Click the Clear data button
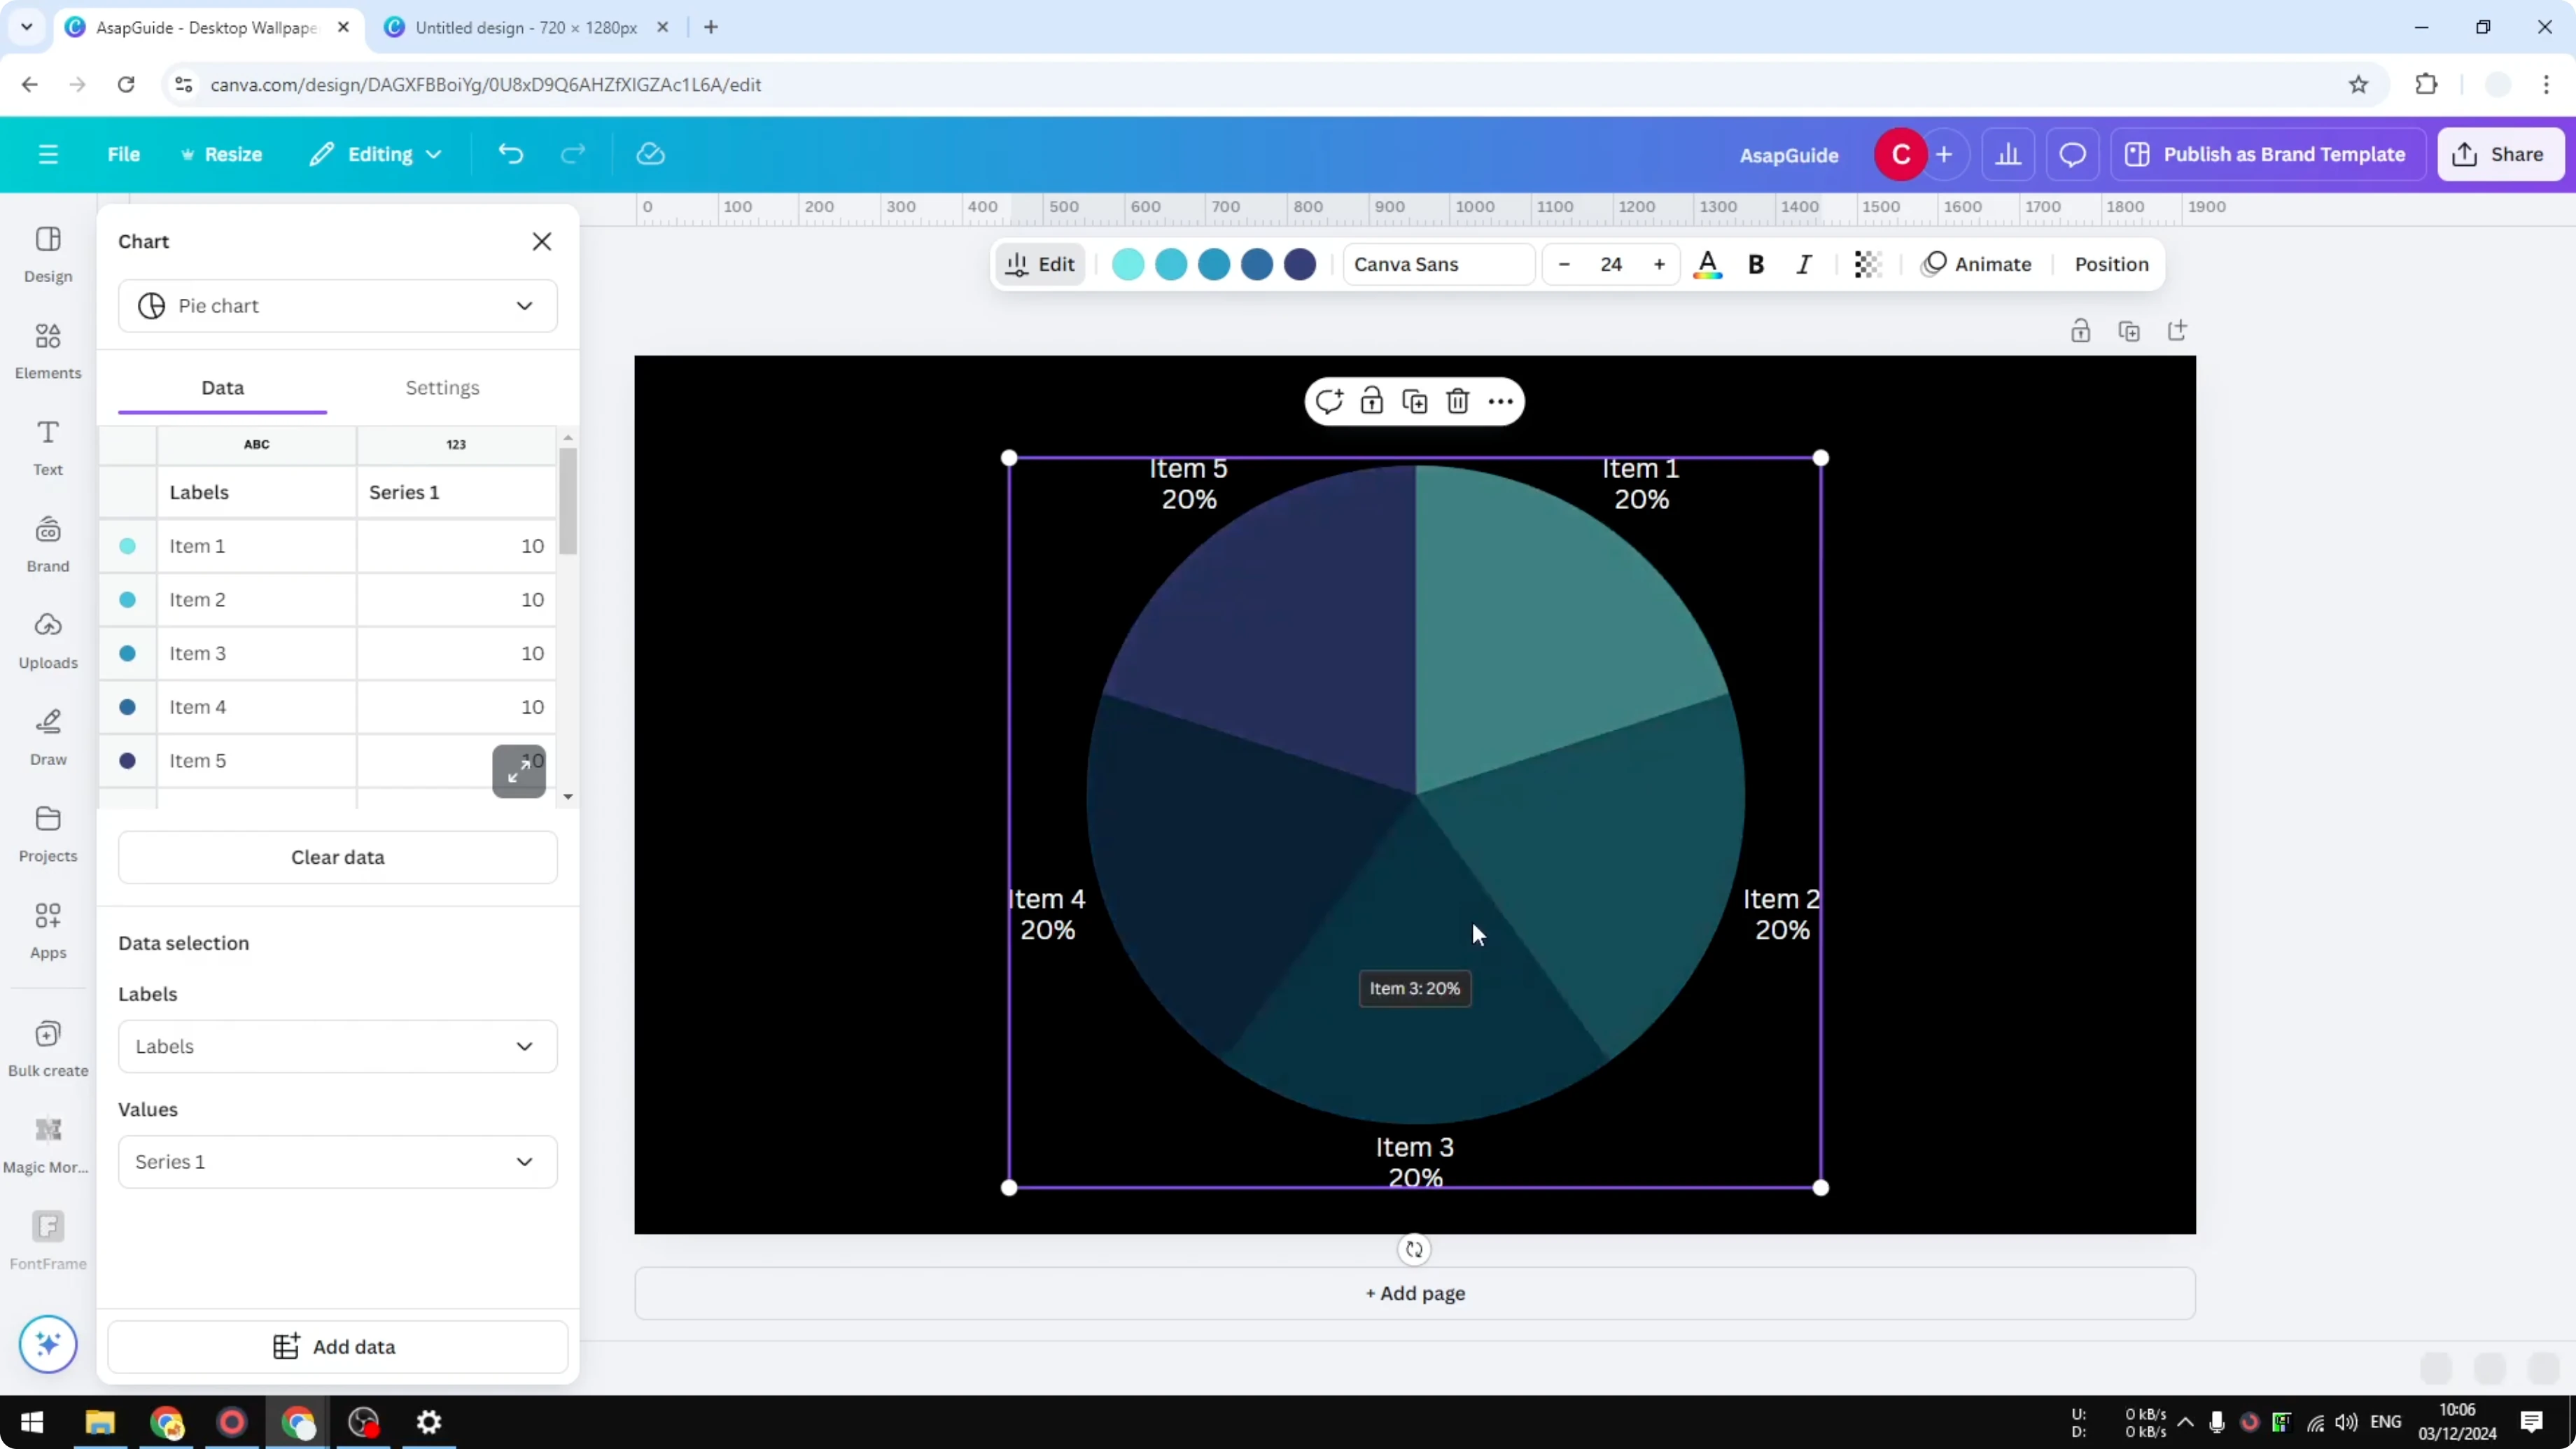The width and height of the screenshot is (2576, 1449). (337, 857)
